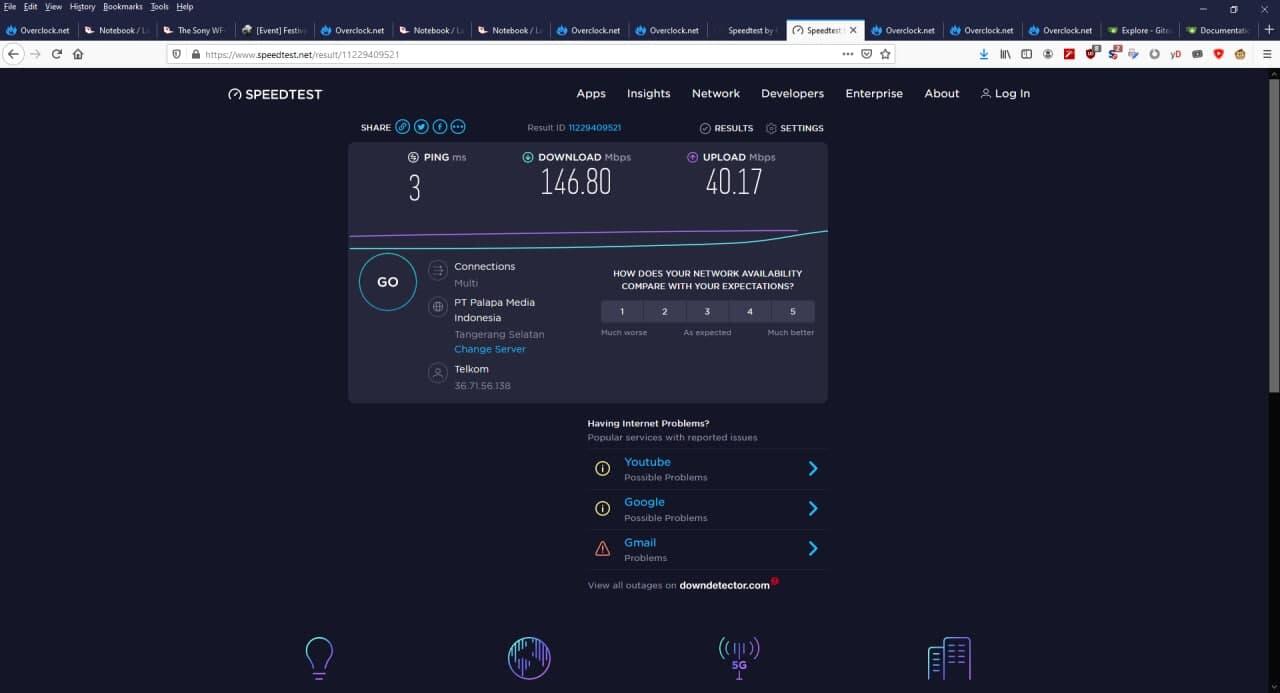
Task: Click the buildings enterprise icon at bottom
Action: 949,658
